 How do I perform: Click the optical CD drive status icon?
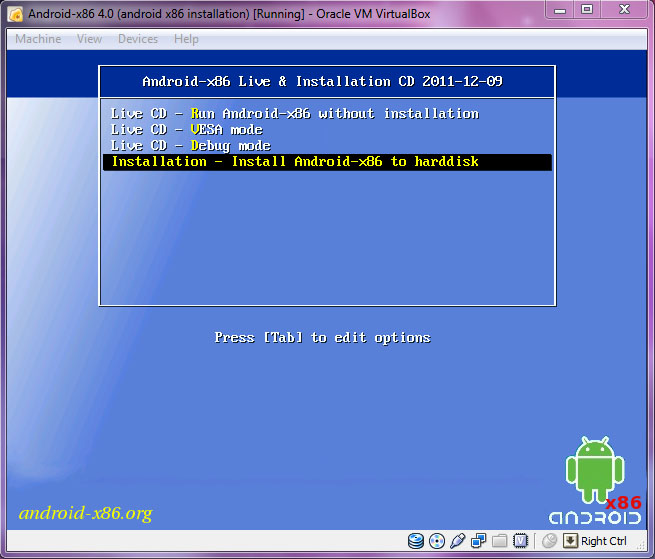coord(437,541)
